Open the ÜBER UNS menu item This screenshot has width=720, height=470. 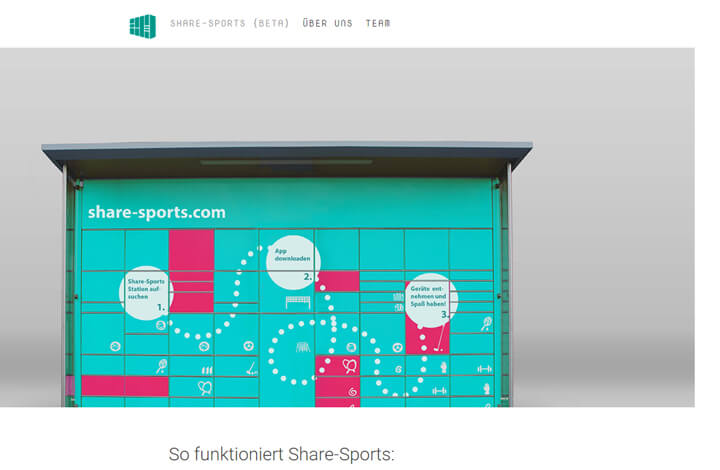coord(327,23)
